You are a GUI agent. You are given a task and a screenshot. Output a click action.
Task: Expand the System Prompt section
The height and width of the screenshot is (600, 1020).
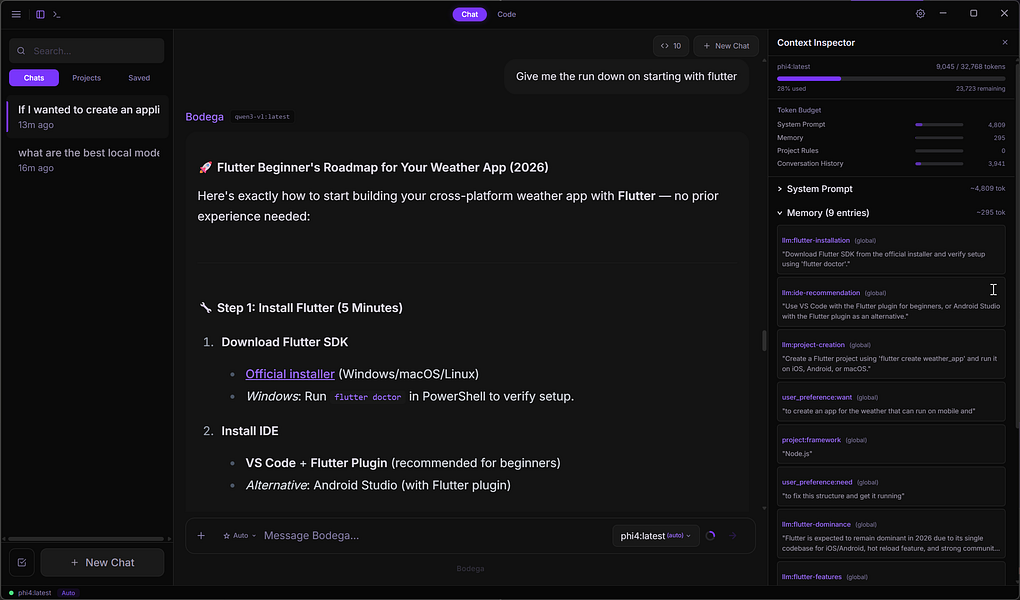coord(891,189)
